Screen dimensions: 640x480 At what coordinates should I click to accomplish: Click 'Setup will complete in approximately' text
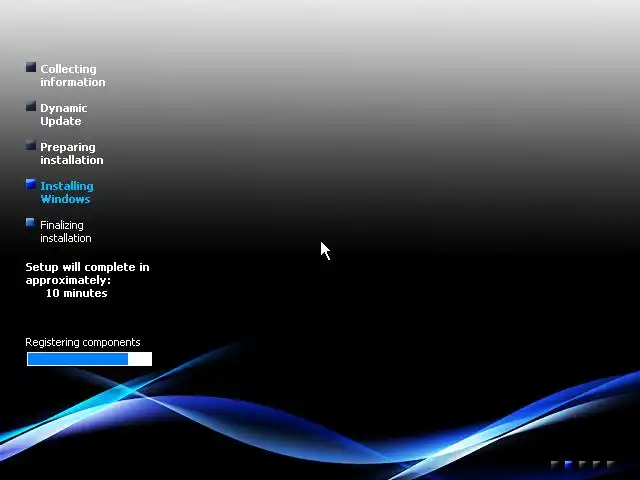[87, 273]
